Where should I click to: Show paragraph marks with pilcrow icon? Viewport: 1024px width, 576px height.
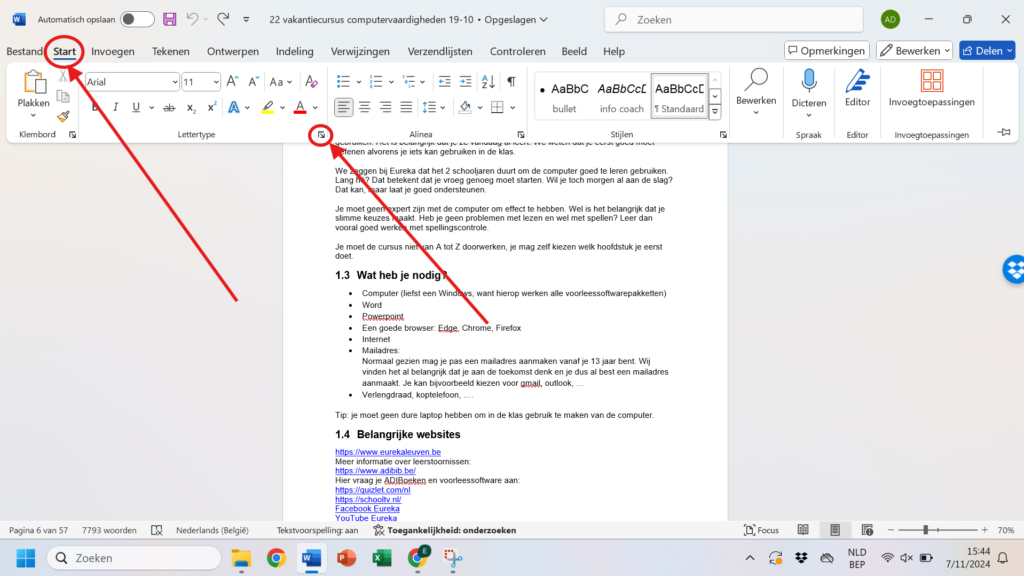[x=511, y=82]
